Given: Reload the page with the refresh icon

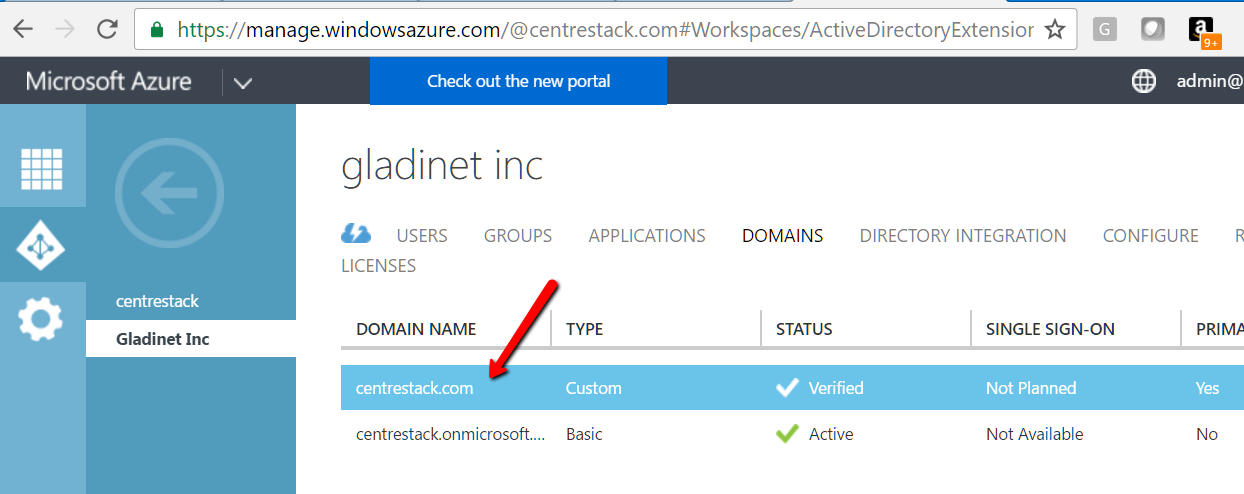Looking at the screenshot, I should click(107, 29).
